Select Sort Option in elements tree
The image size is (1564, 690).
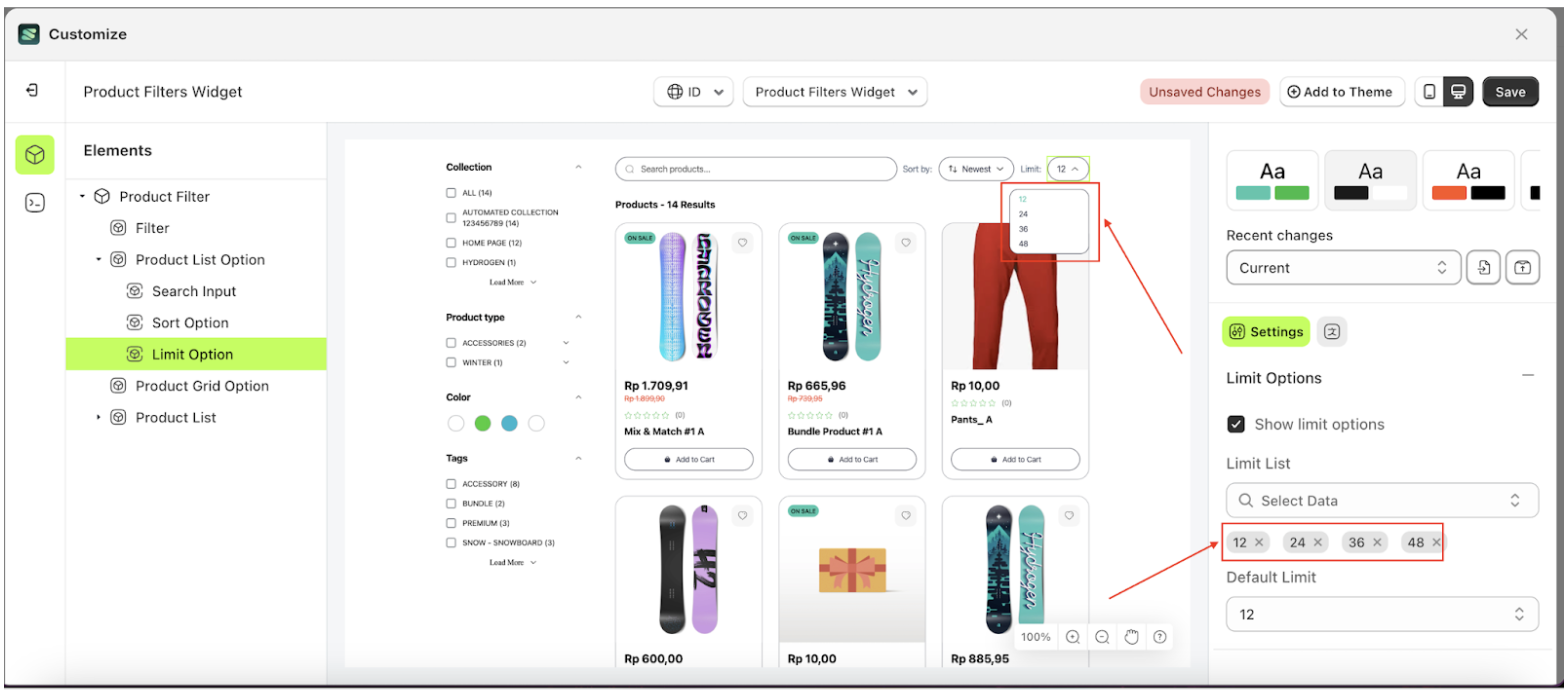tap(190, 323)
